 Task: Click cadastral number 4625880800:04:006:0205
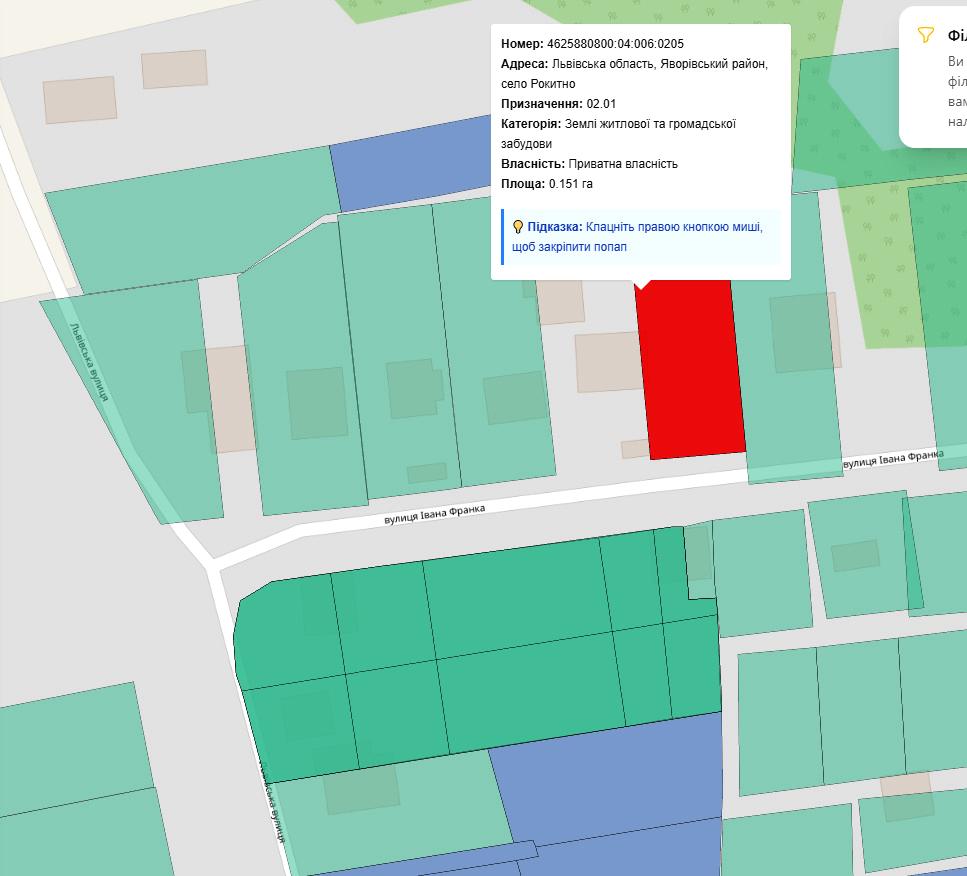tap(615, 44)
